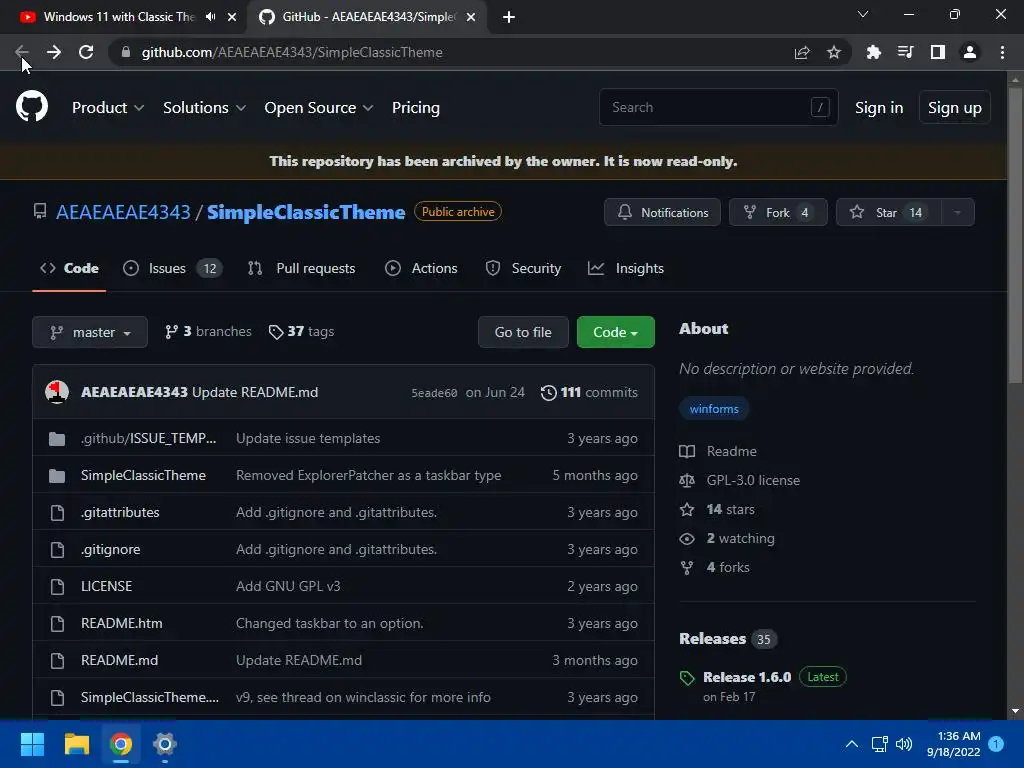Expand the Product menu
1024x768 pixels.
108,108
